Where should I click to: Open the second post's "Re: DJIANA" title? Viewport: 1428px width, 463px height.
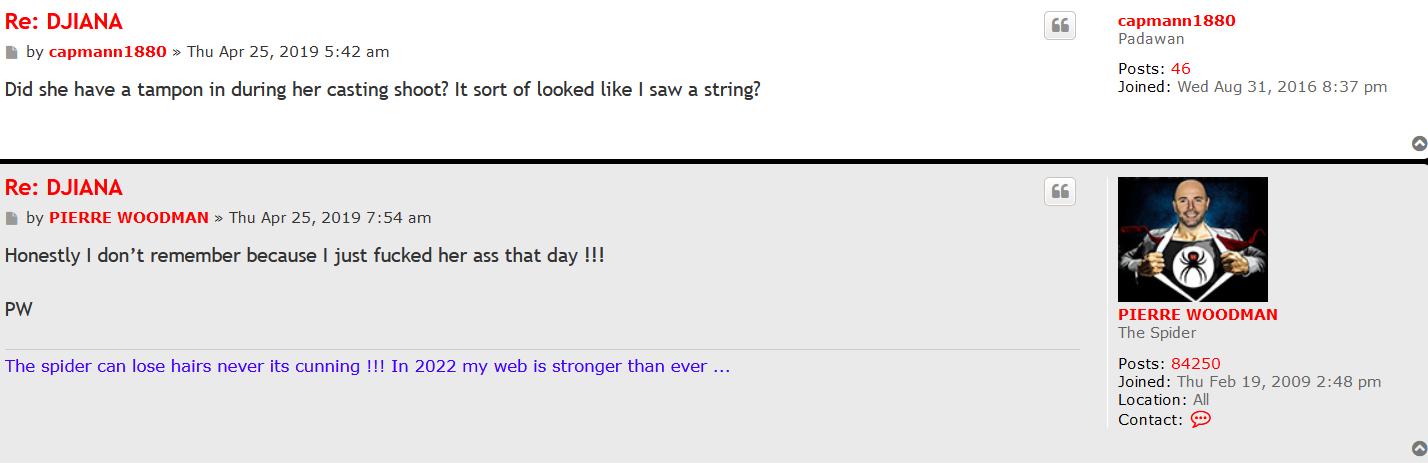[x=63, y=187]
